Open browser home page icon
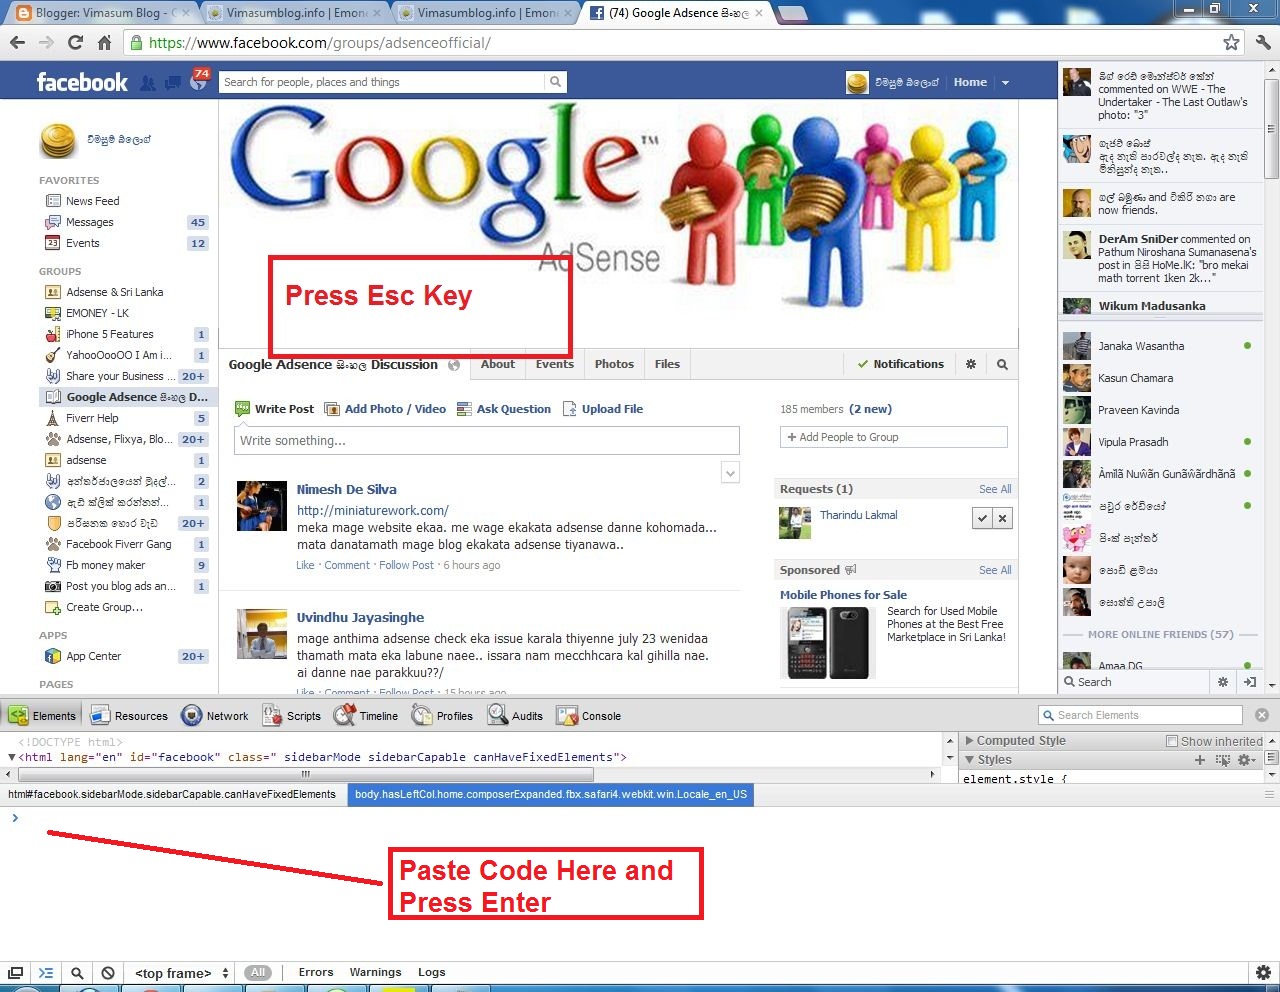This screenshot has width=1280, height=992. pyautogui.click(x=104, y=42)
